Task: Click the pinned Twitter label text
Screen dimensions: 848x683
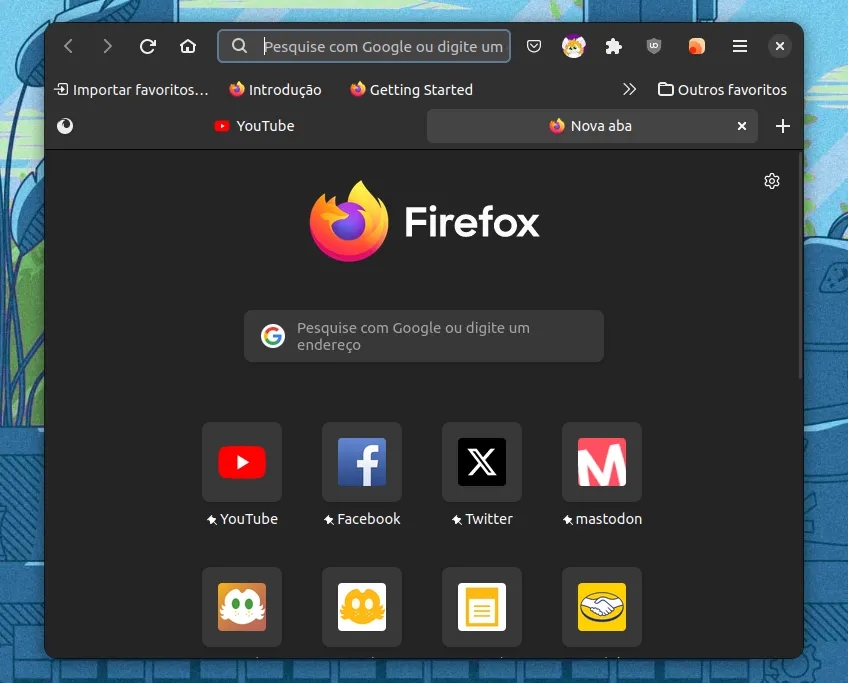Action: 489,519
